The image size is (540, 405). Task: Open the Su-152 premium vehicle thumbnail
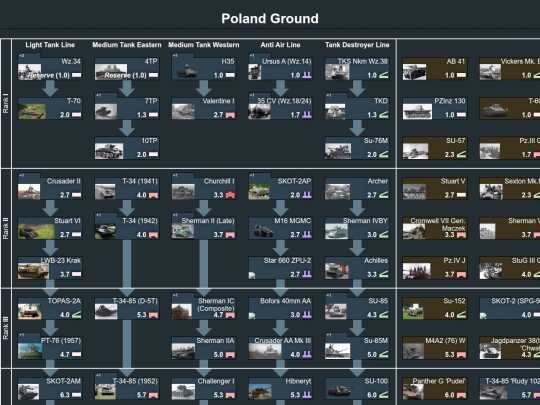click(x=413, y=311)
